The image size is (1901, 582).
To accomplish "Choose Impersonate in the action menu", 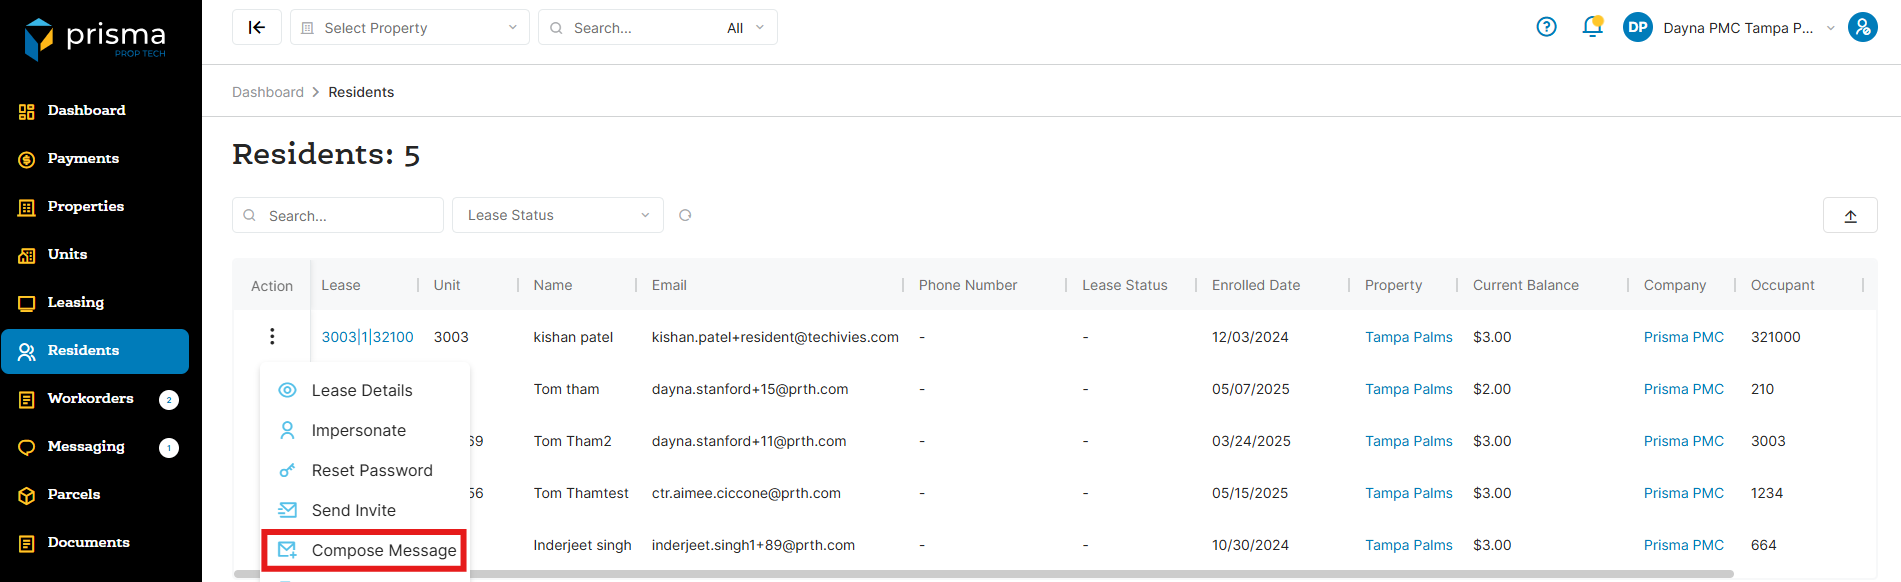I will coord(358,430).
